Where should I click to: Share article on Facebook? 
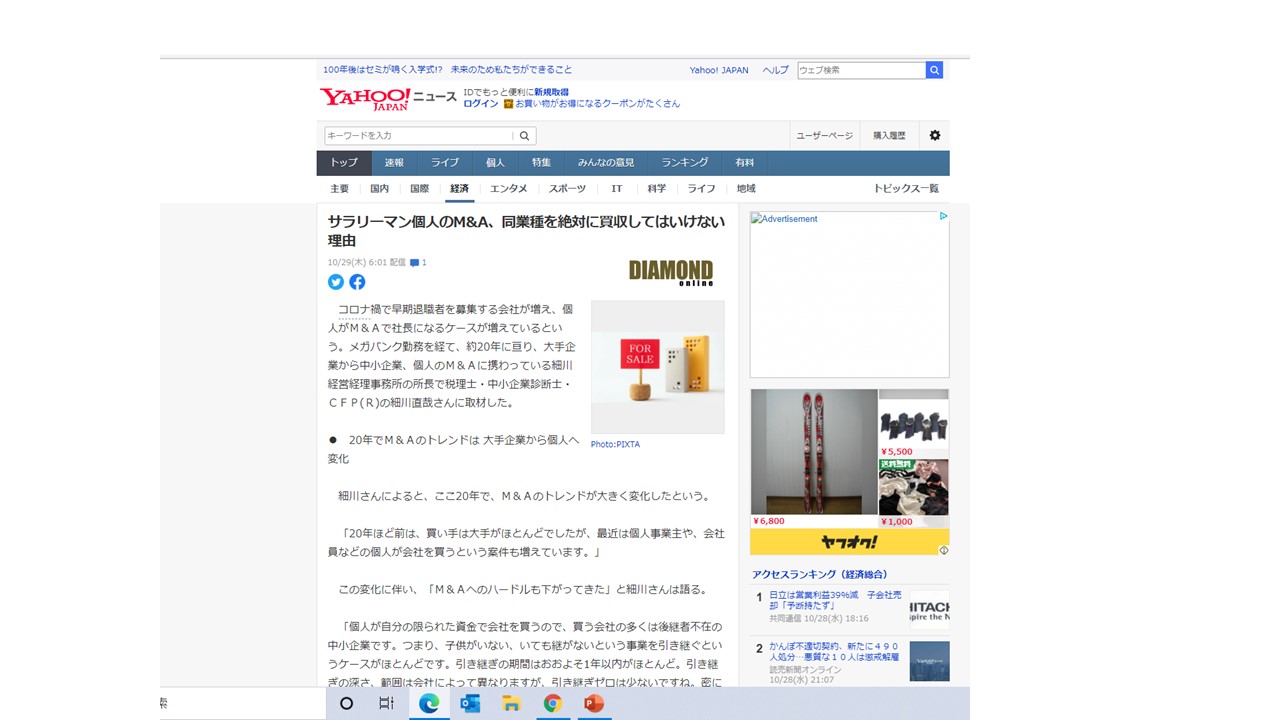tap(357, 282)
